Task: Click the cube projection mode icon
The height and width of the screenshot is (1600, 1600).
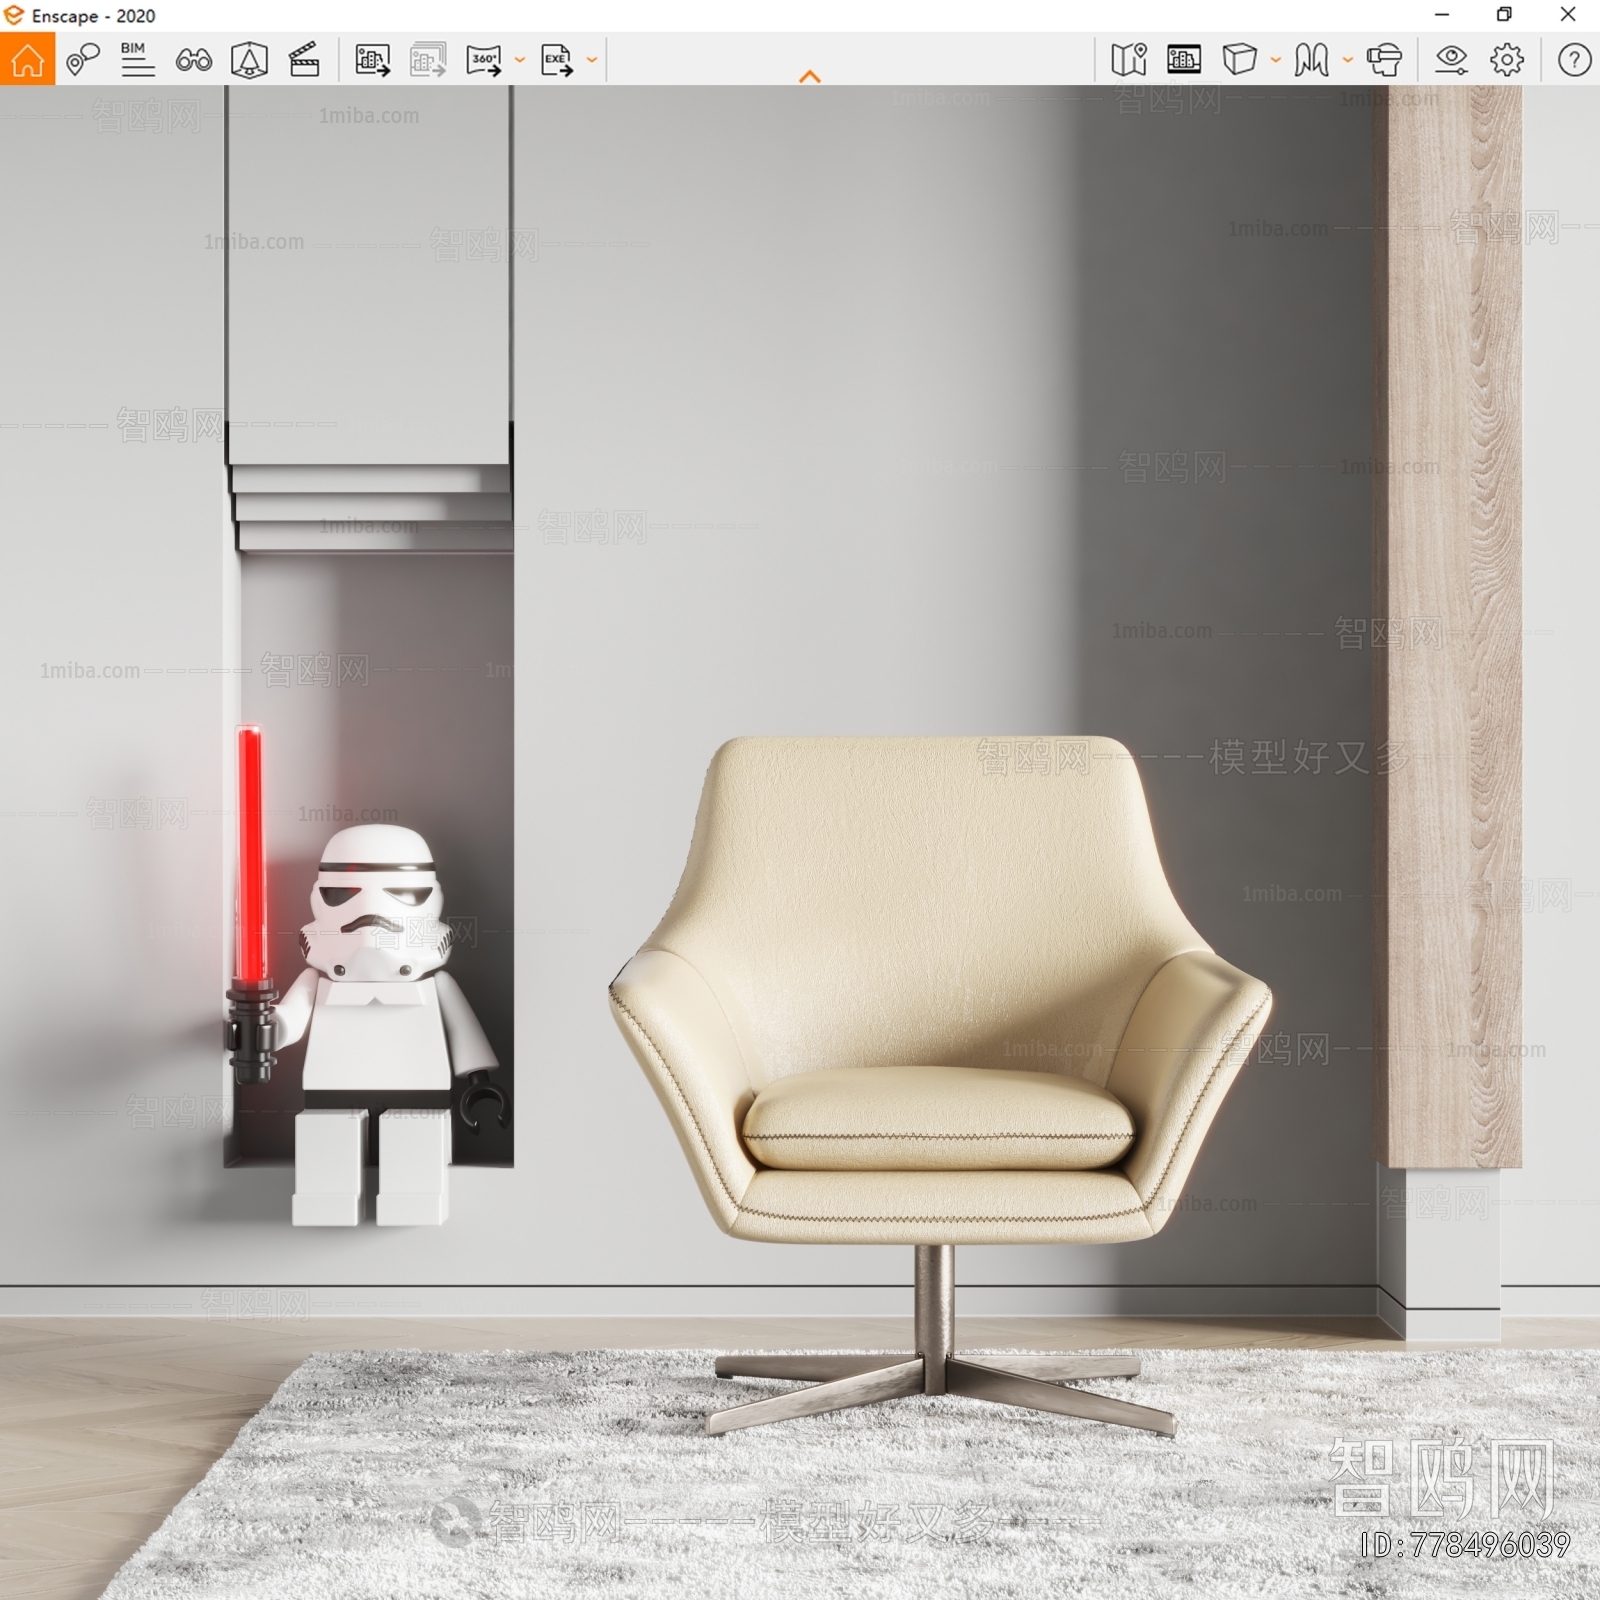Action: [1240, 60]
